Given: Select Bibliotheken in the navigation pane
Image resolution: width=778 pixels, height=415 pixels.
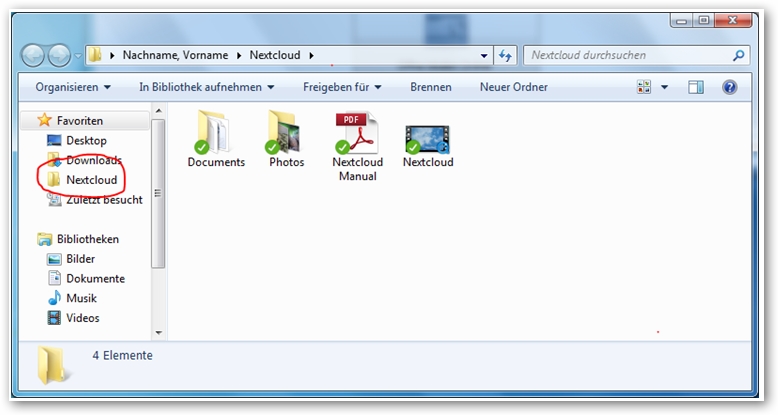Looking at the screenshot, I should (x=88, y=239).
